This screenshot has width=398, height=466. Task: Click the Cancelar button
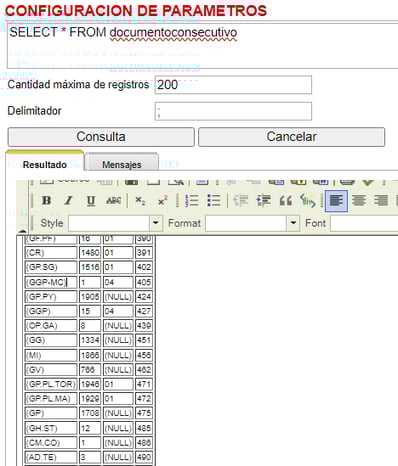point(292,137)
